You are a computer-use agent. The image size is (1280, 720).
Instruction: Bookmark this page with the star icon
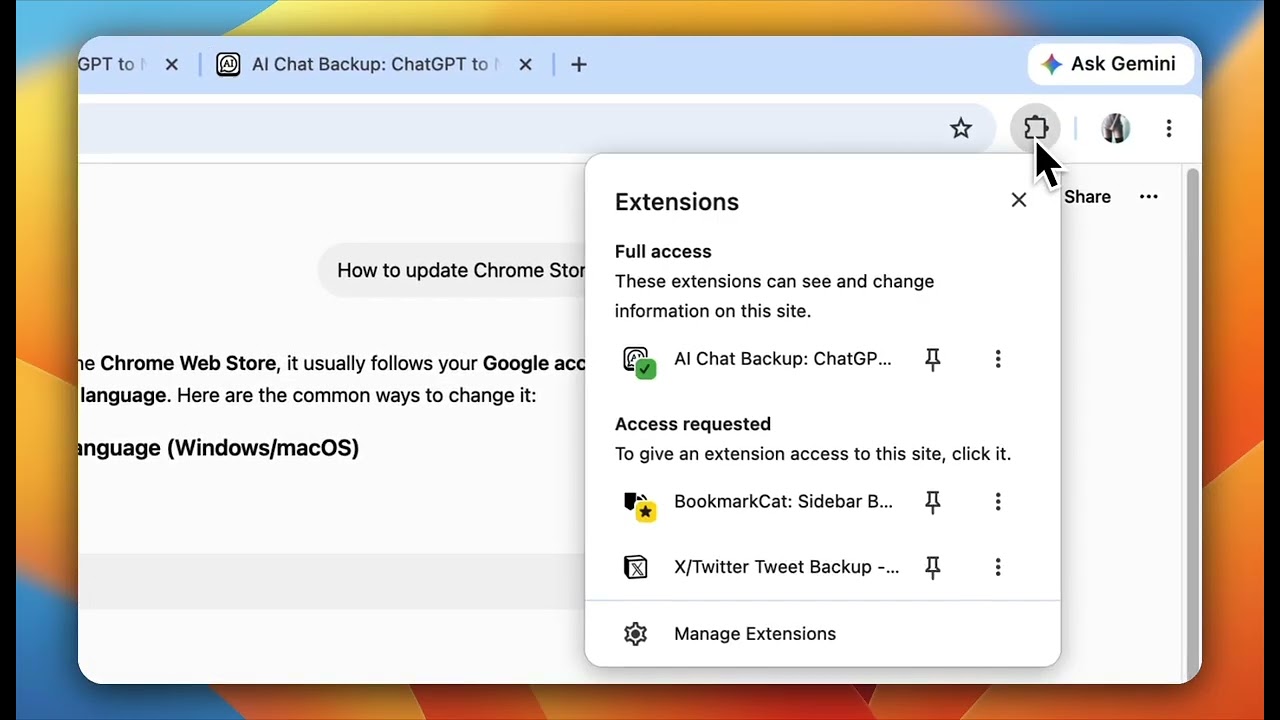tap(961, 128)
